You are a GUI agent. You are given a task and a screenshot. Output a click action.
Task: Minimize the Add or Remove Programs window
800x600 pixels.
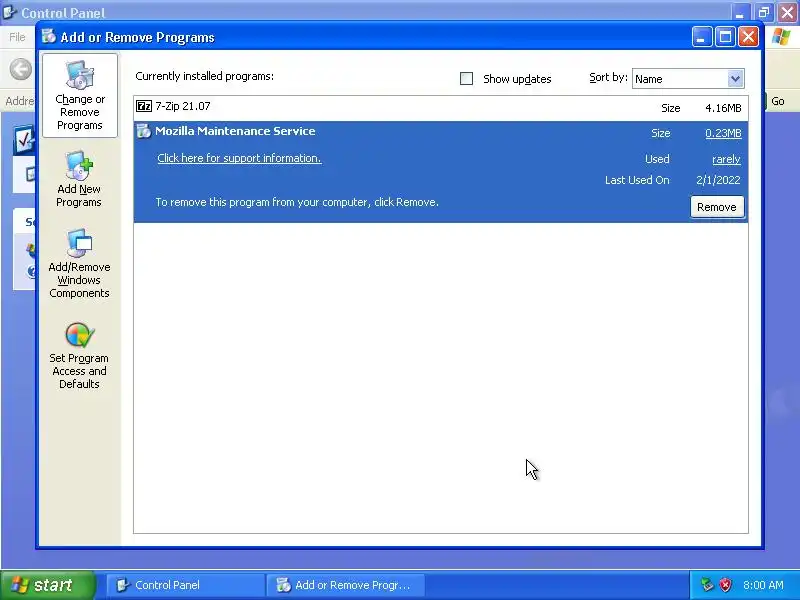point(702,37)
